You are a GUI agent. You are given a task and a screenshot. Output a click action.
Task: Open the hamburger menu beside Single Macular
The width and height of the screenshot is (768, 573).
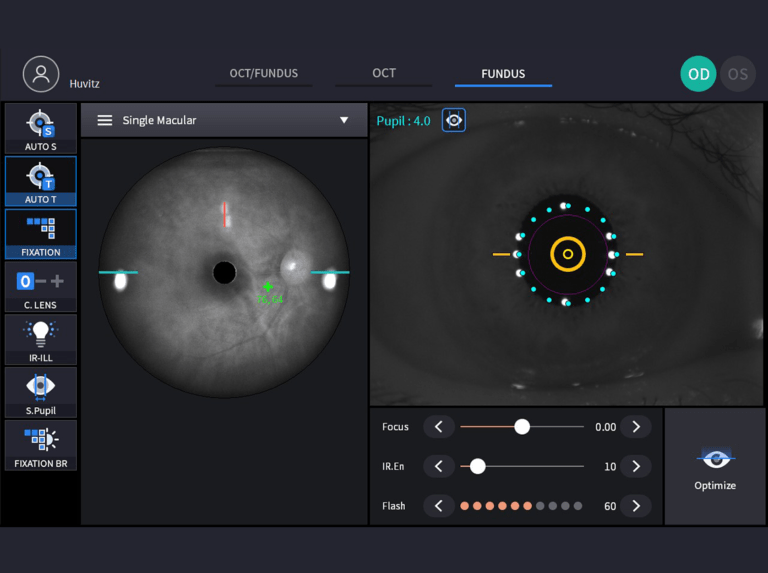coord(104,120)
